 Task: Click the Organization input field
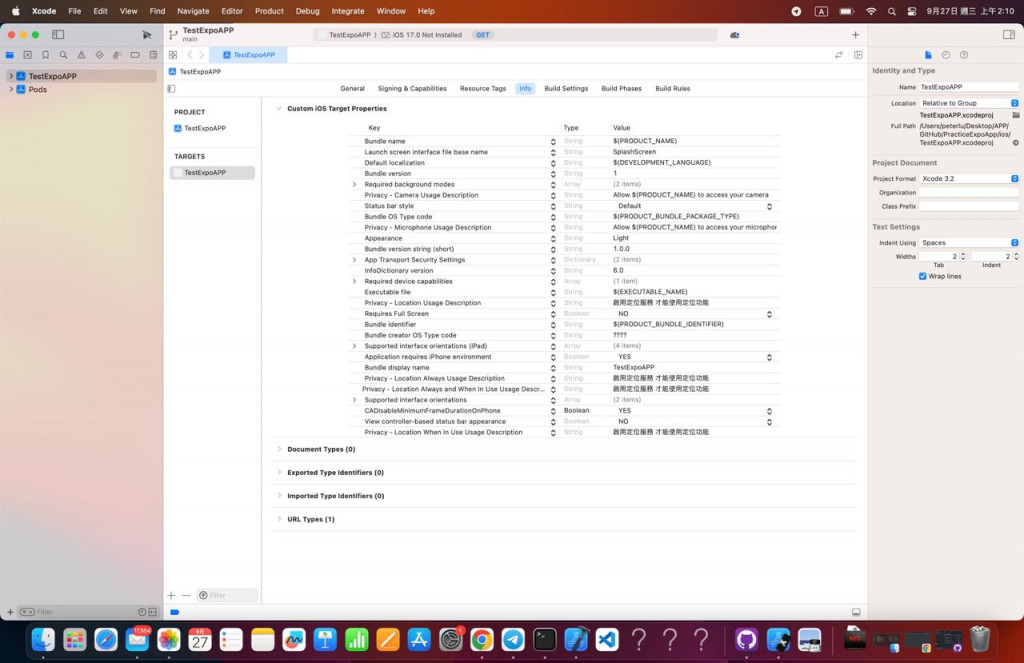(968, 192)
